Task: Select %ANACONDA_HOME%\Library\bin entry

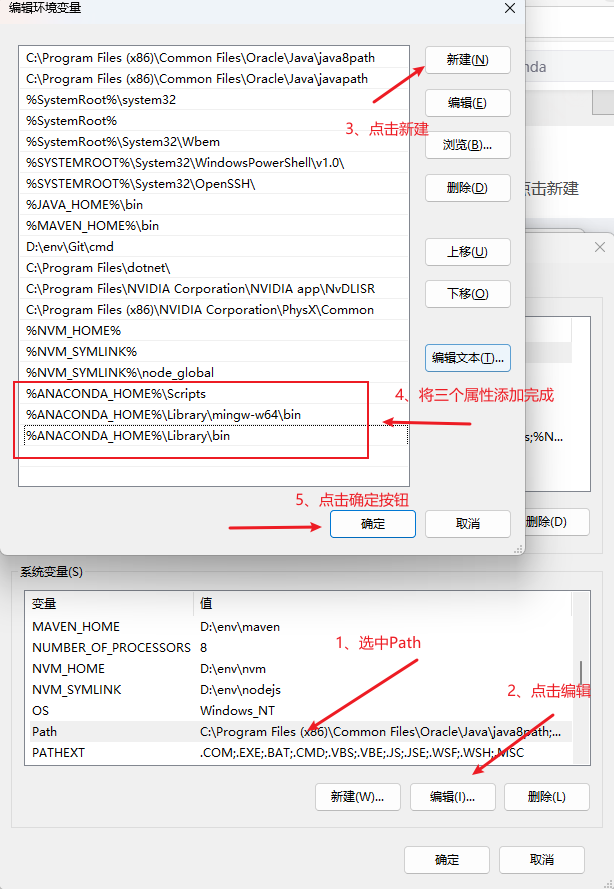Action: pyautogui.click(x=214, y=435)
